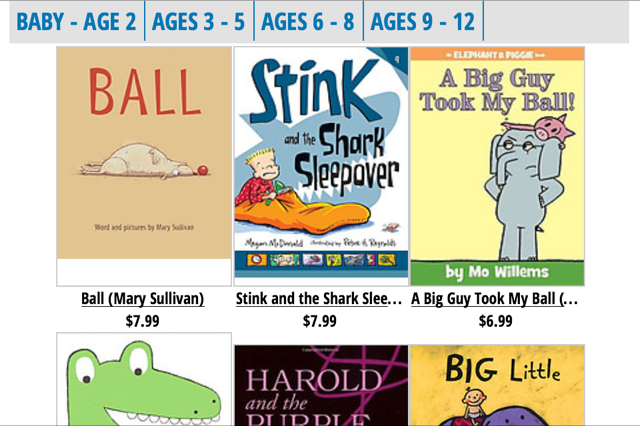Open the Harold and the Purple Crayon cover
The height and width of the screenshot is (426, 640).
coord(321,385)
